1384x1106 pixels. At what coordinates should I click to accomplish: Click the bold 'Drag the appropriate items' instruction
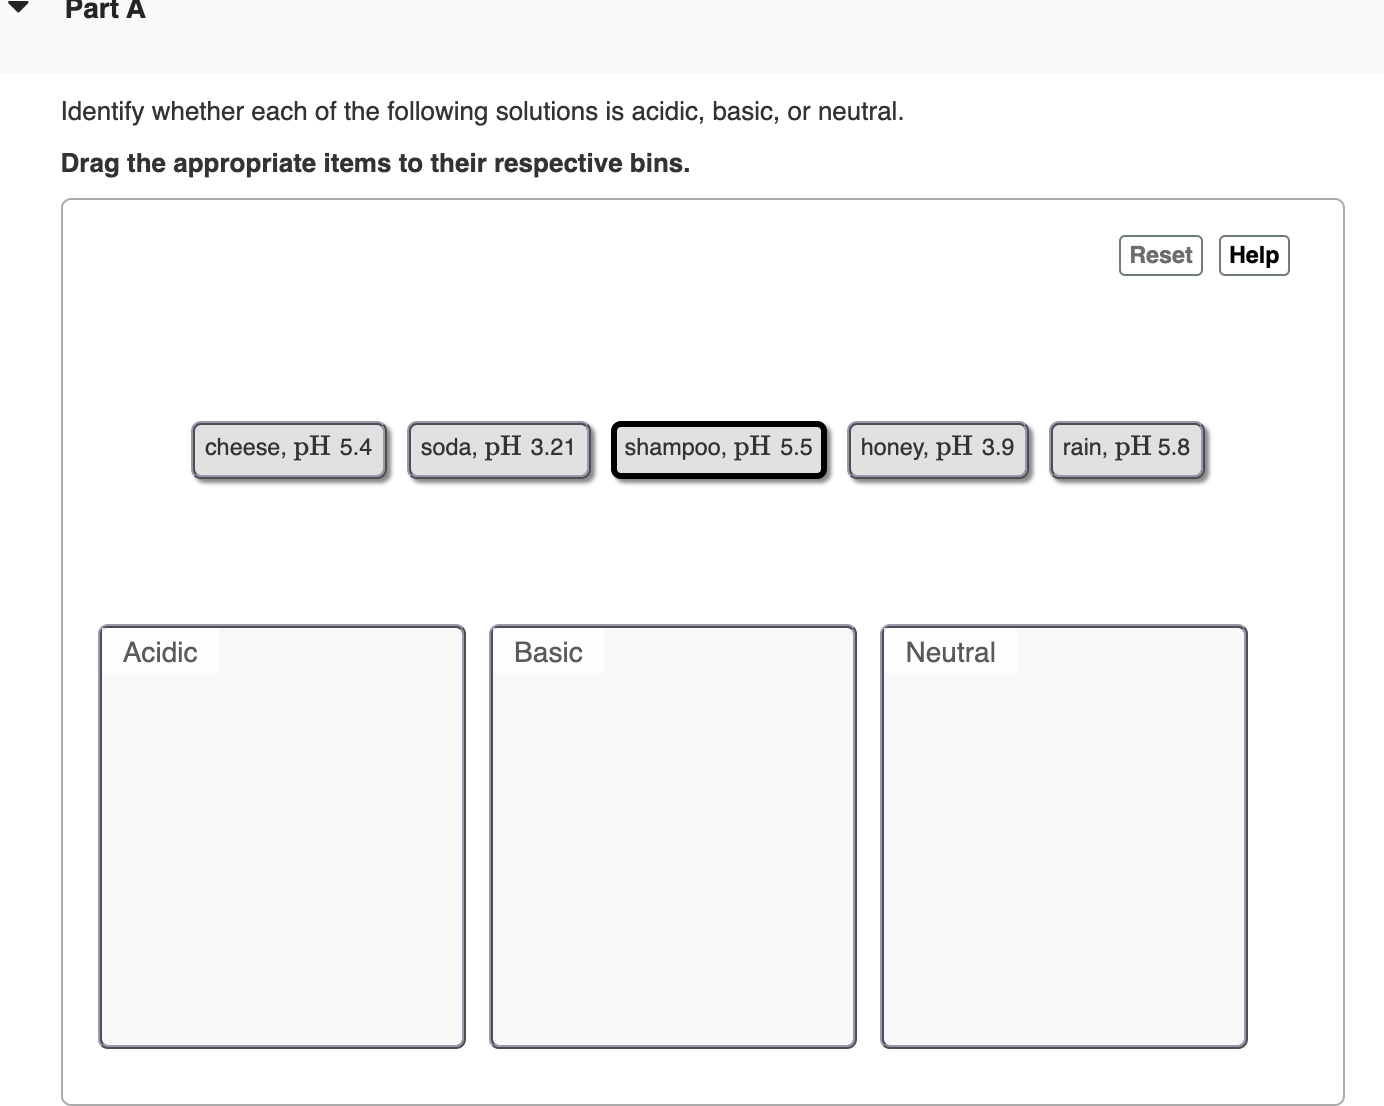[375, 163]
